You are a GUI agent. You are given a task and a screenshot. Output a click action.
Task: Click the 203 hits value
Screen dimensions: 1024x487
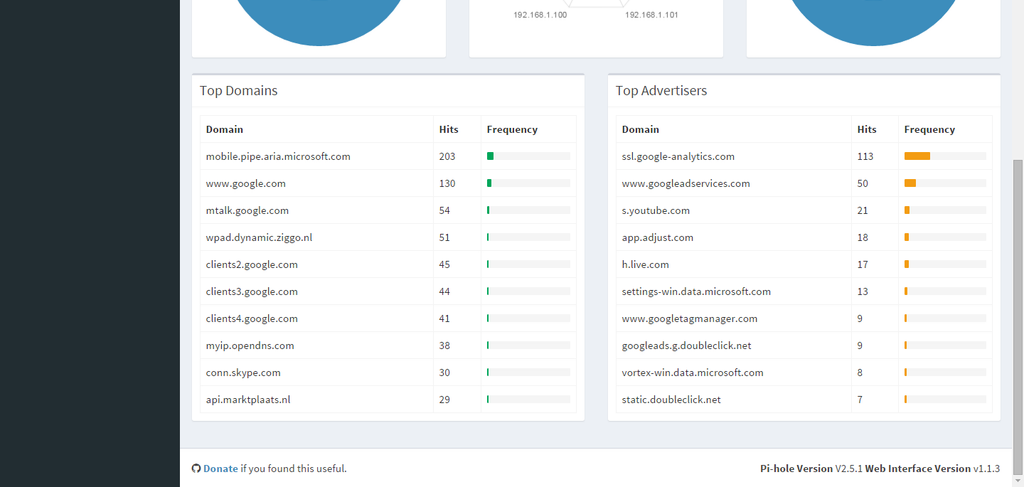click(447, 157)
